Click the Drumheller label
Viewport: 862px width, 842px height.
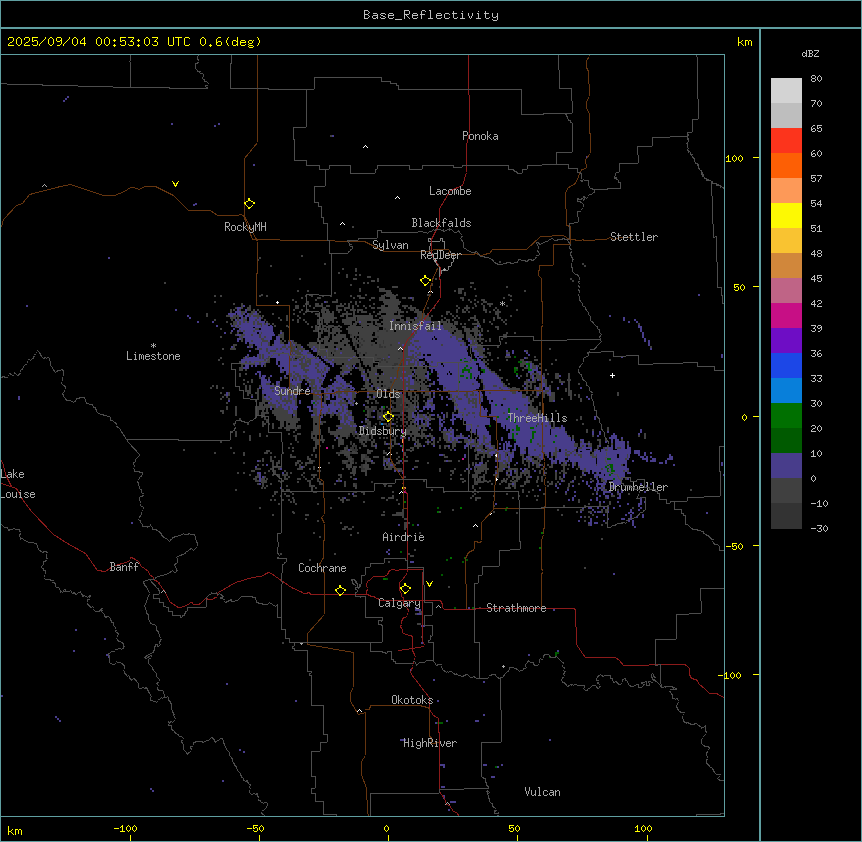pos(638,487)
